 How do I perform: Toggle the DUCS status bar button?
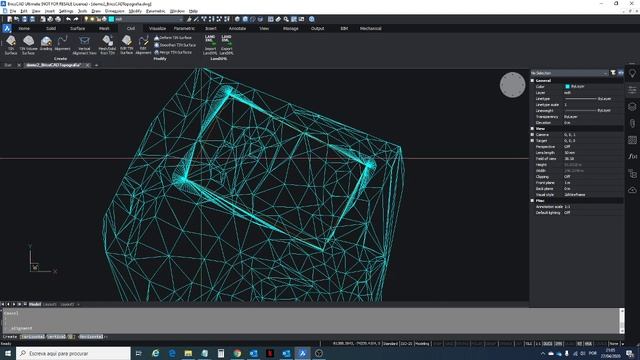coord(548,344)
